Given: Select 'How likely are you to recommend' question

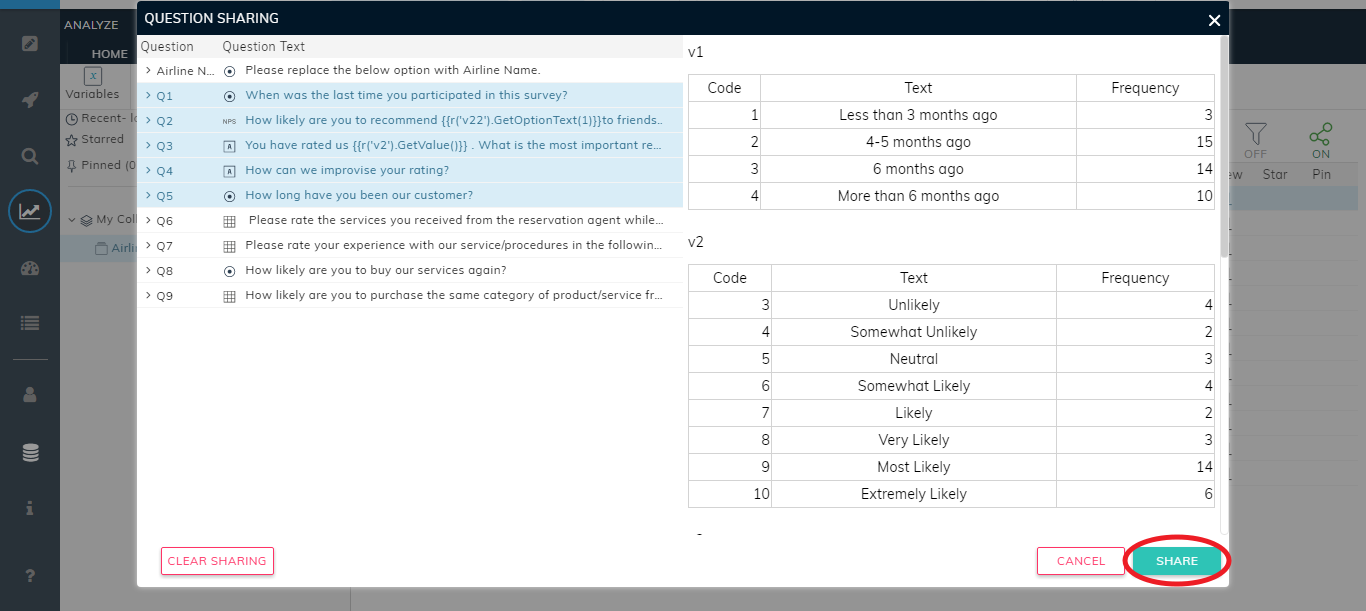Looking at the screenshot, I should click(x=454, y=121).
